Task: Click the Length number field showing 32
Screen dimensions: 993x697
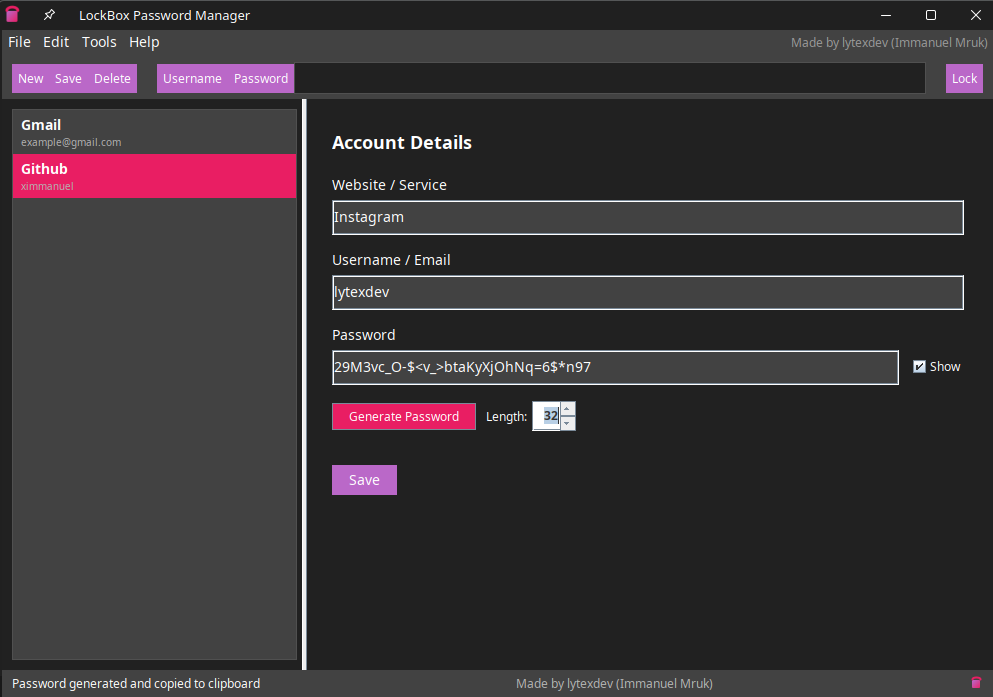Action: pyautogui.click(x=547, y=417)
